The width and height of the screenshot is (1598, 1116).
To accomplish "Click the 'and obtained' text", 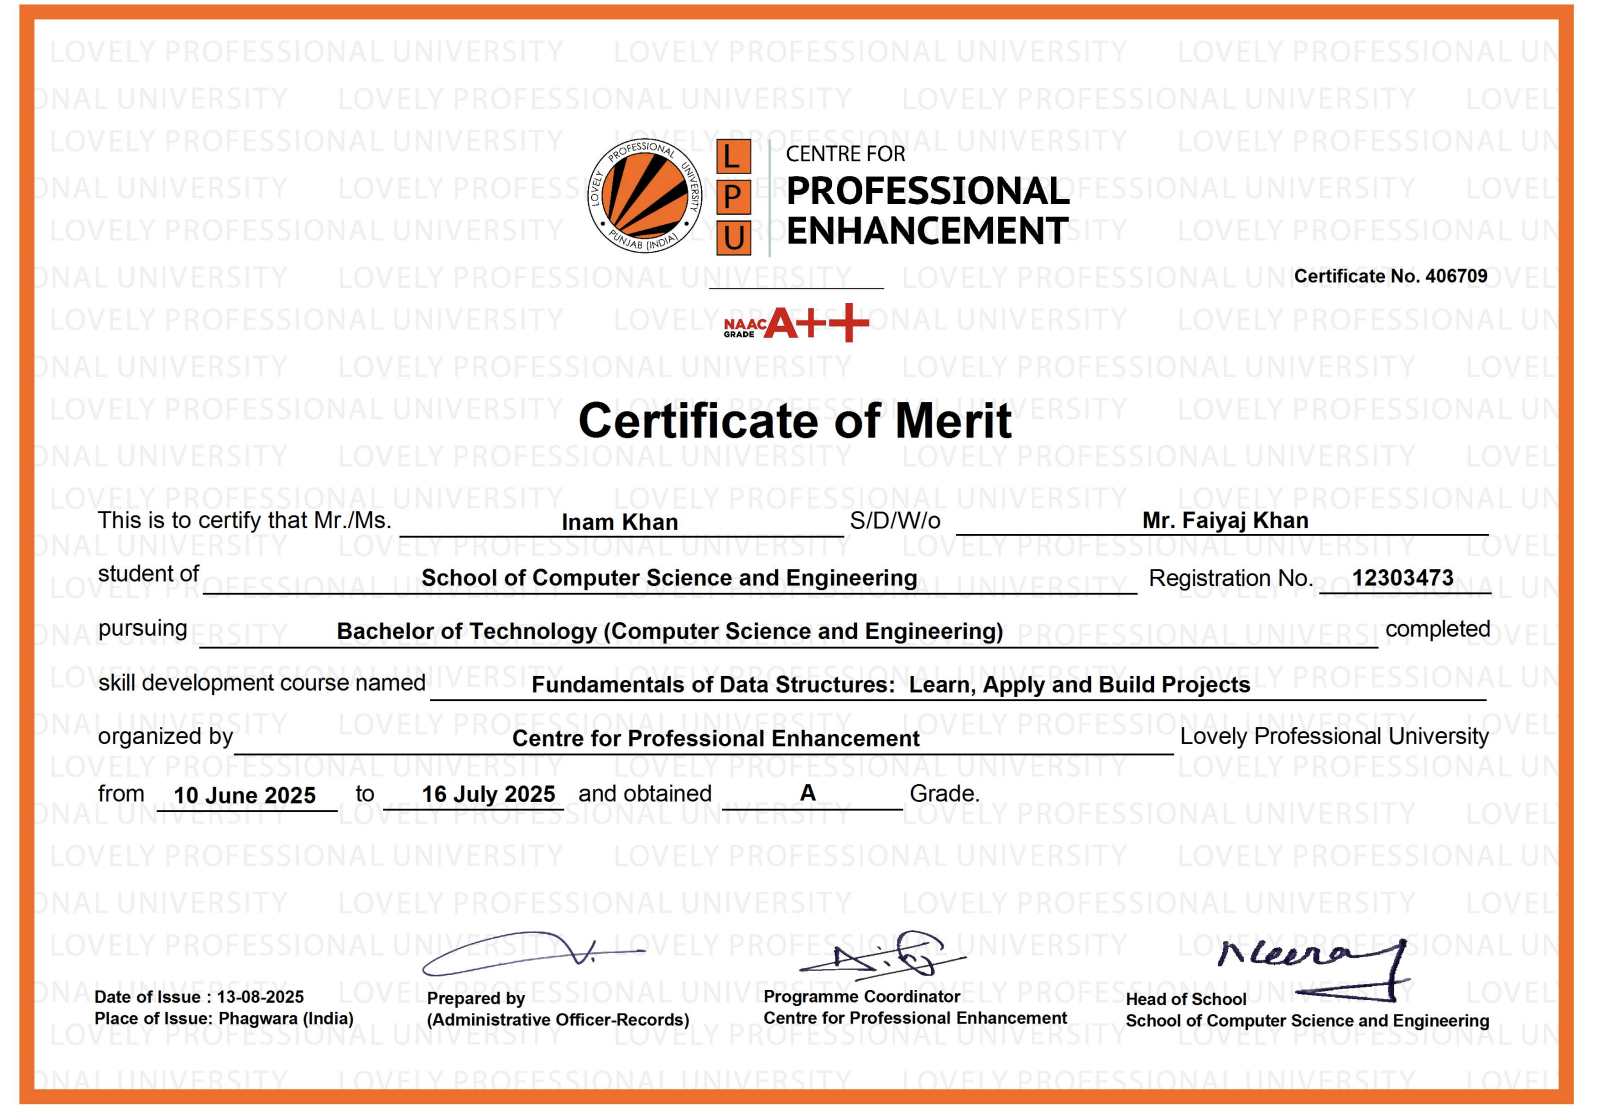I will click(x=645, y=794).
